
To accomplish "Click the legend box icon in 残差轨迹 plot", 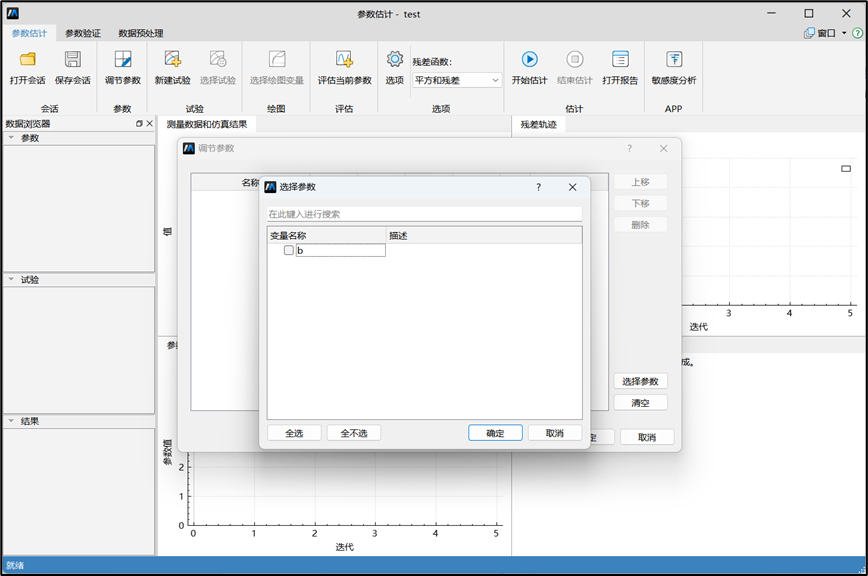I will point(846,169).
